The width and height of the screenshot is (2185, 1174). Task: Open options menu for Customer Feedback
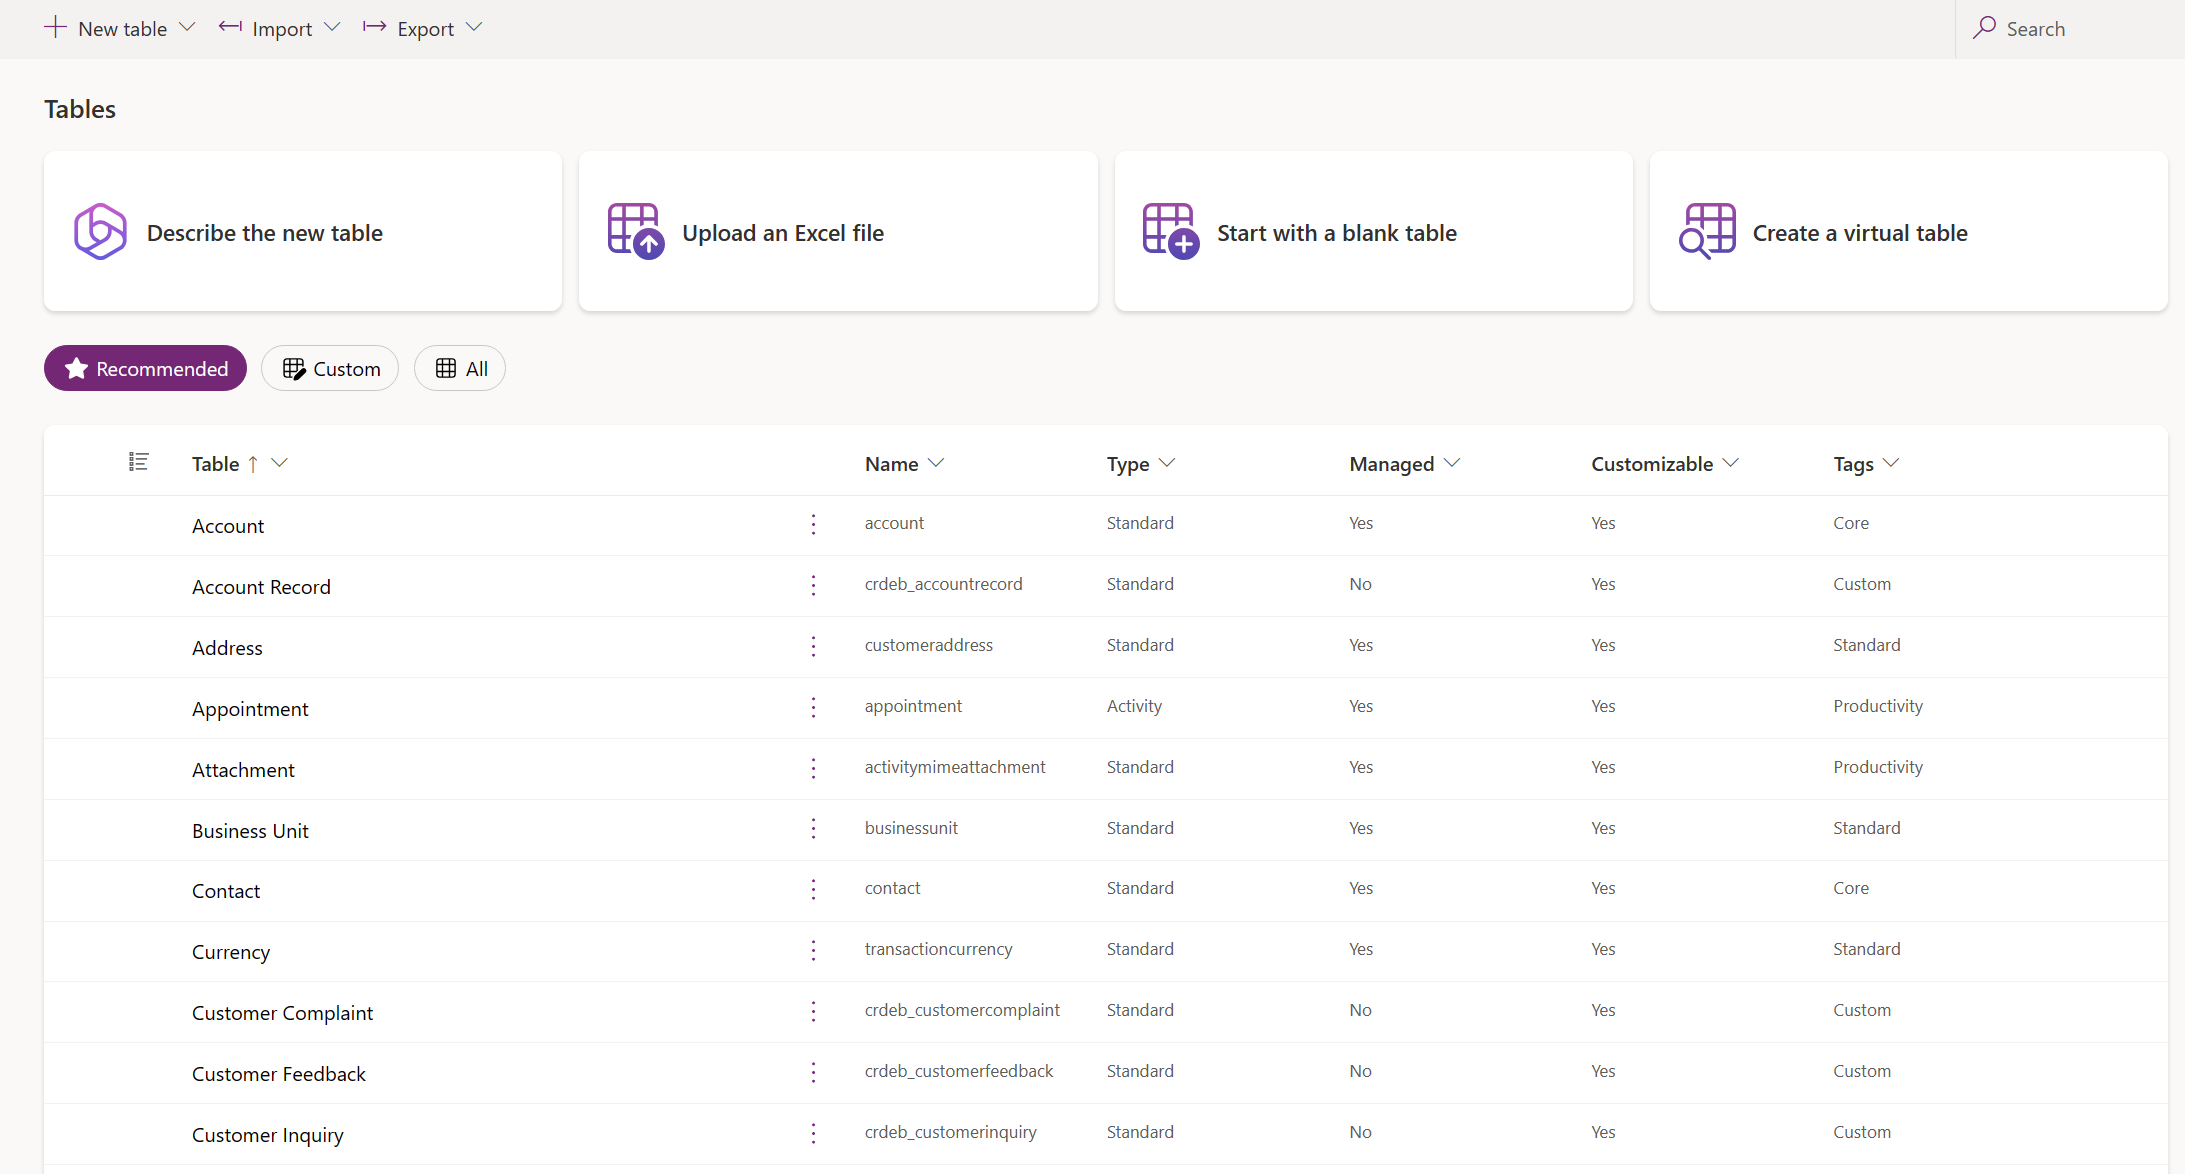click(x=812, y=1070)
